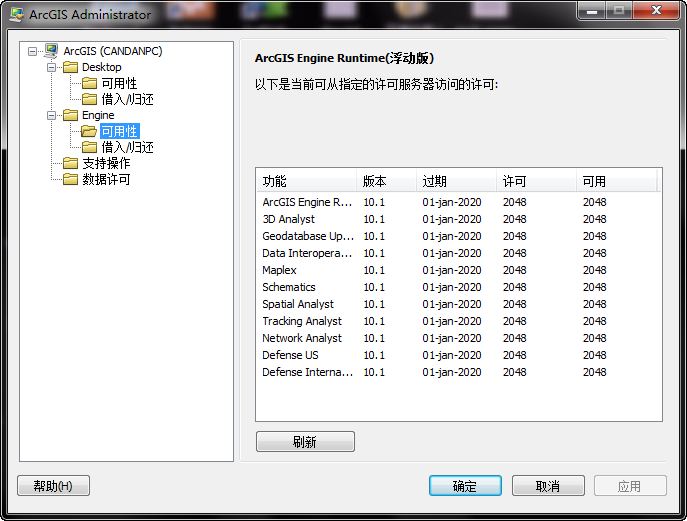Click the Engine folder icon
687x521 pixels.
70,115
